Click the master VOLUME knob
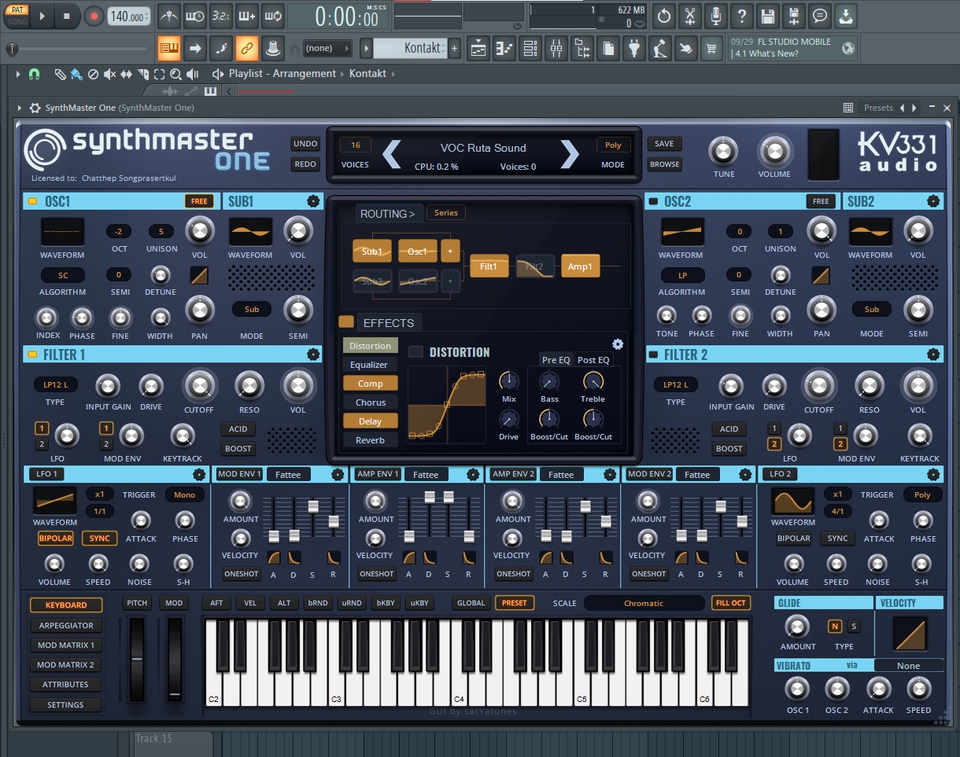Viewport: 960px width, 757px height. click(x=774, y=151)
